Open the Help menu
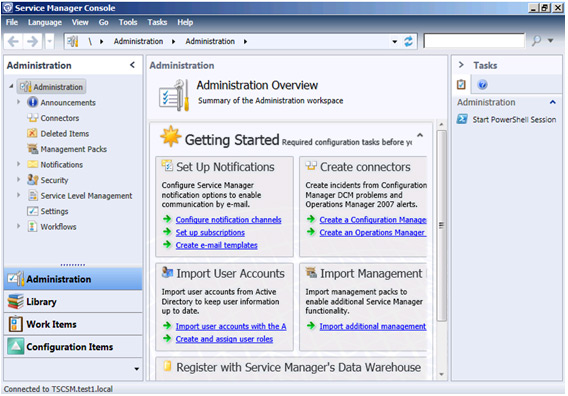568x396 pixels. [185, 22]
